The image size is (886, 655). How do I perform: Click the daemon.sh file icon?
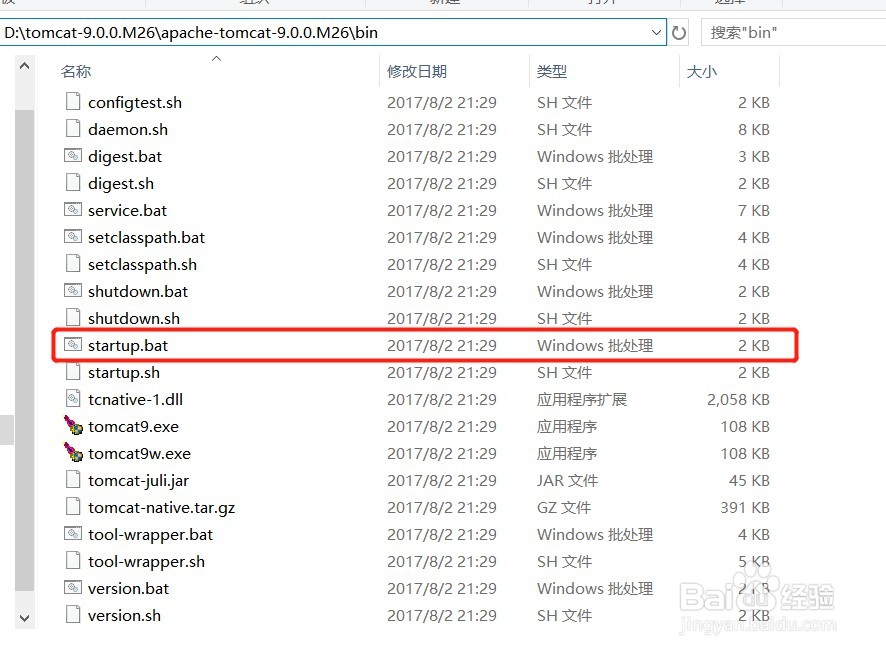click(73, 129)
